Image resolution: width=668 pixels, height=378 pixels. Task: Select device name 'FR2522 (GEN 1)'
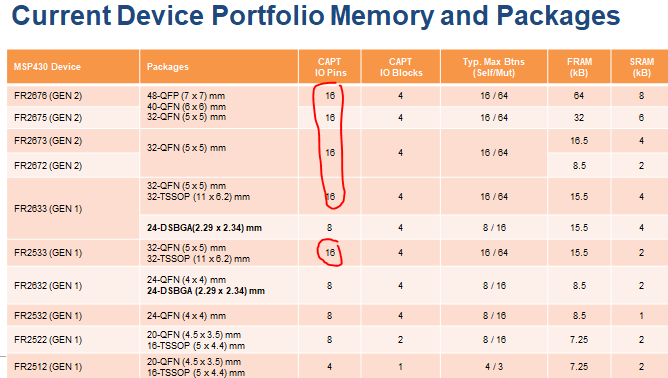pos(48,340)
